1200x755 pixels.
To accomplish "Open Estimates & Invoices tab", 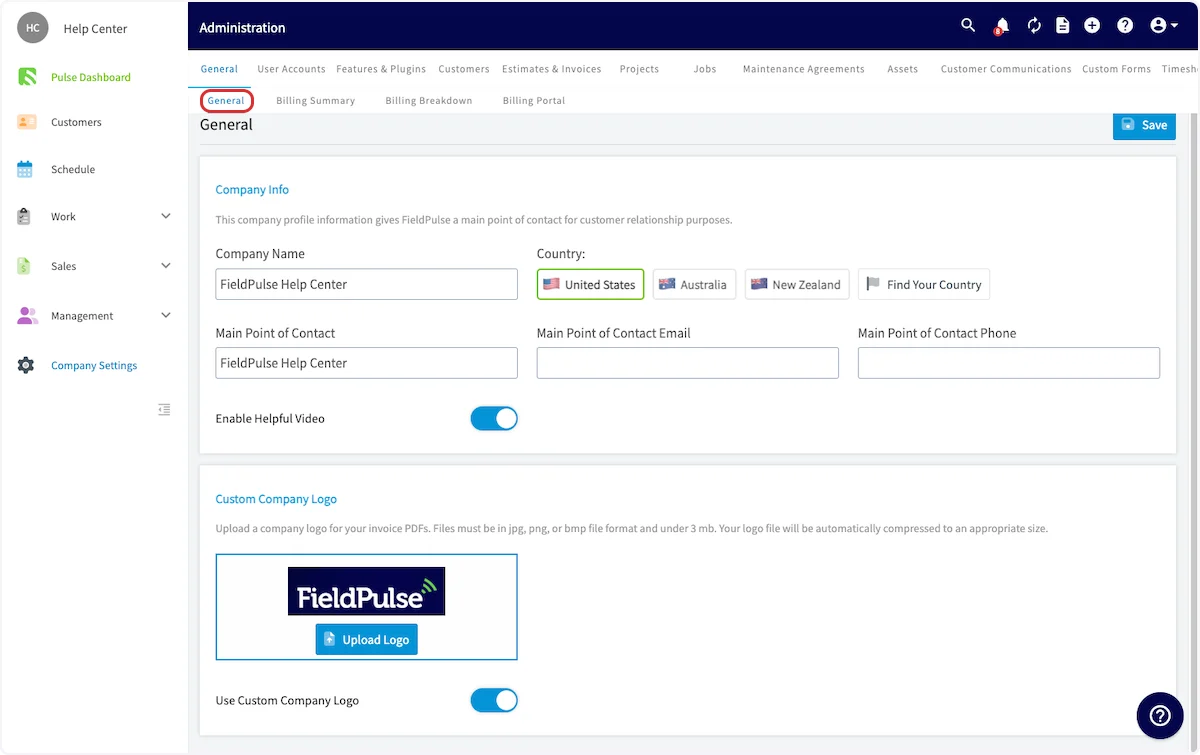I will [552, 69].
